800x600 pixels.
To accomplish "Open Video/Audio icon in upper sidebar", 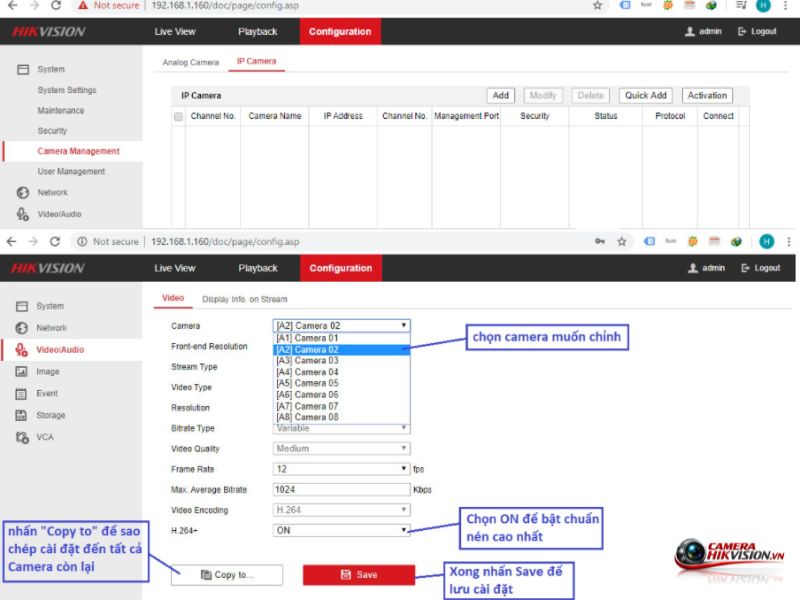I will coord(22,214).
